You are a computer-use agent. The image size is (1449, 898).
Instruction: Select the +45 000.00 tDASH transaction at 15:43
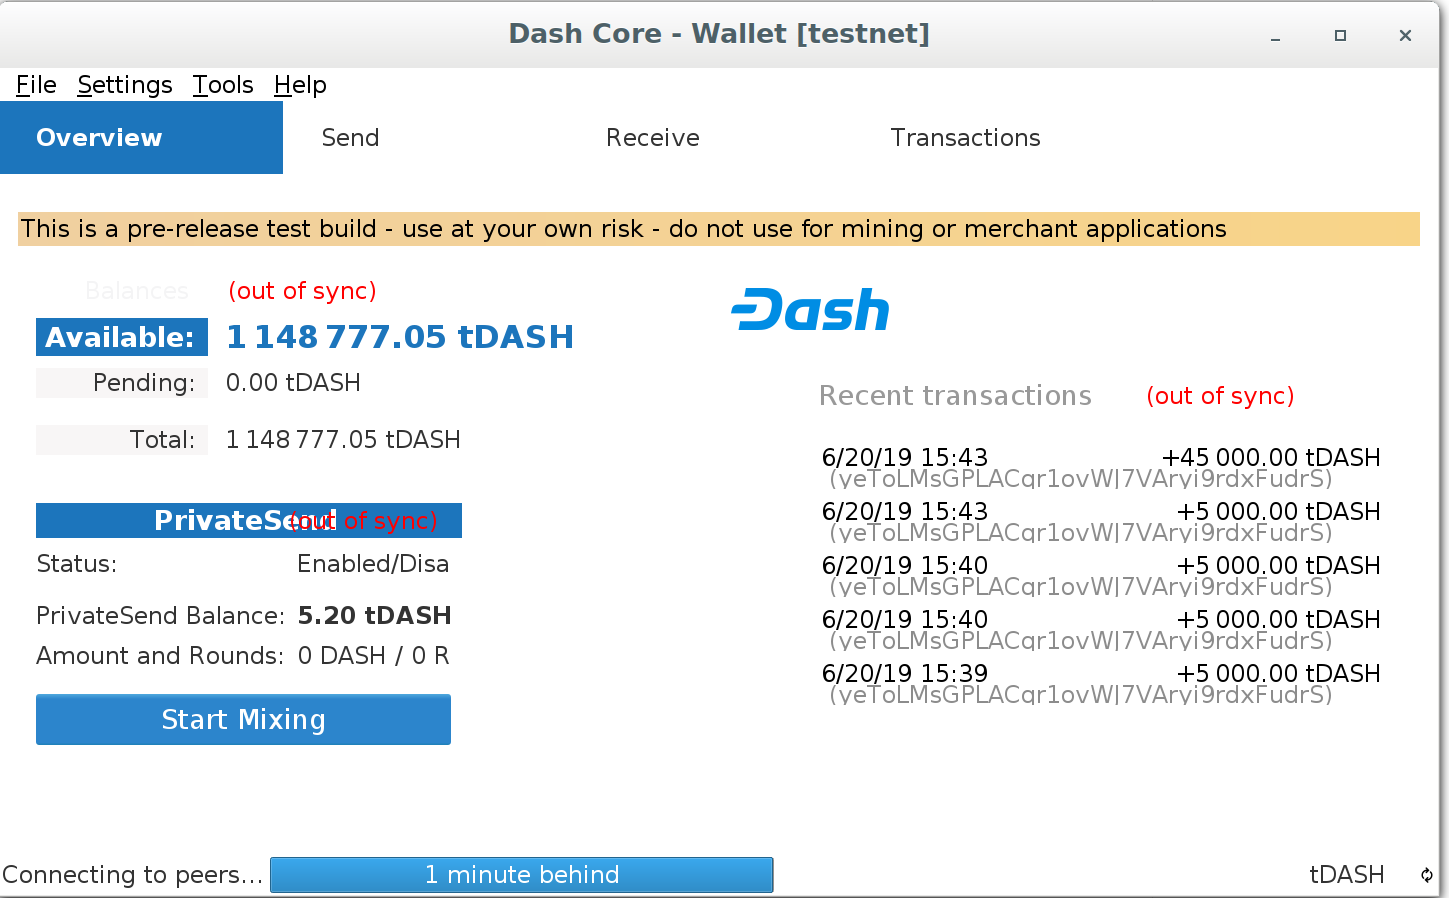point(1100,468)
